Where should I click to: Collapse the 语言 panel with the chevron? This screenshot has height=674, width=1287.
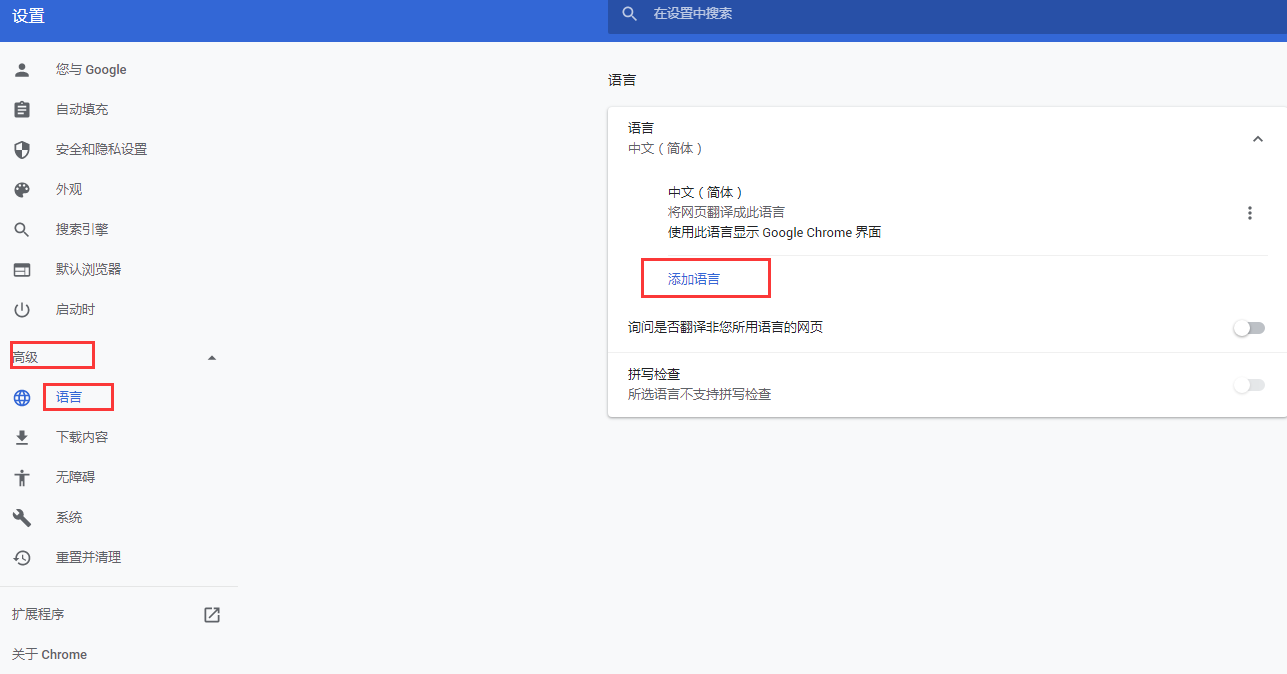1258,139
